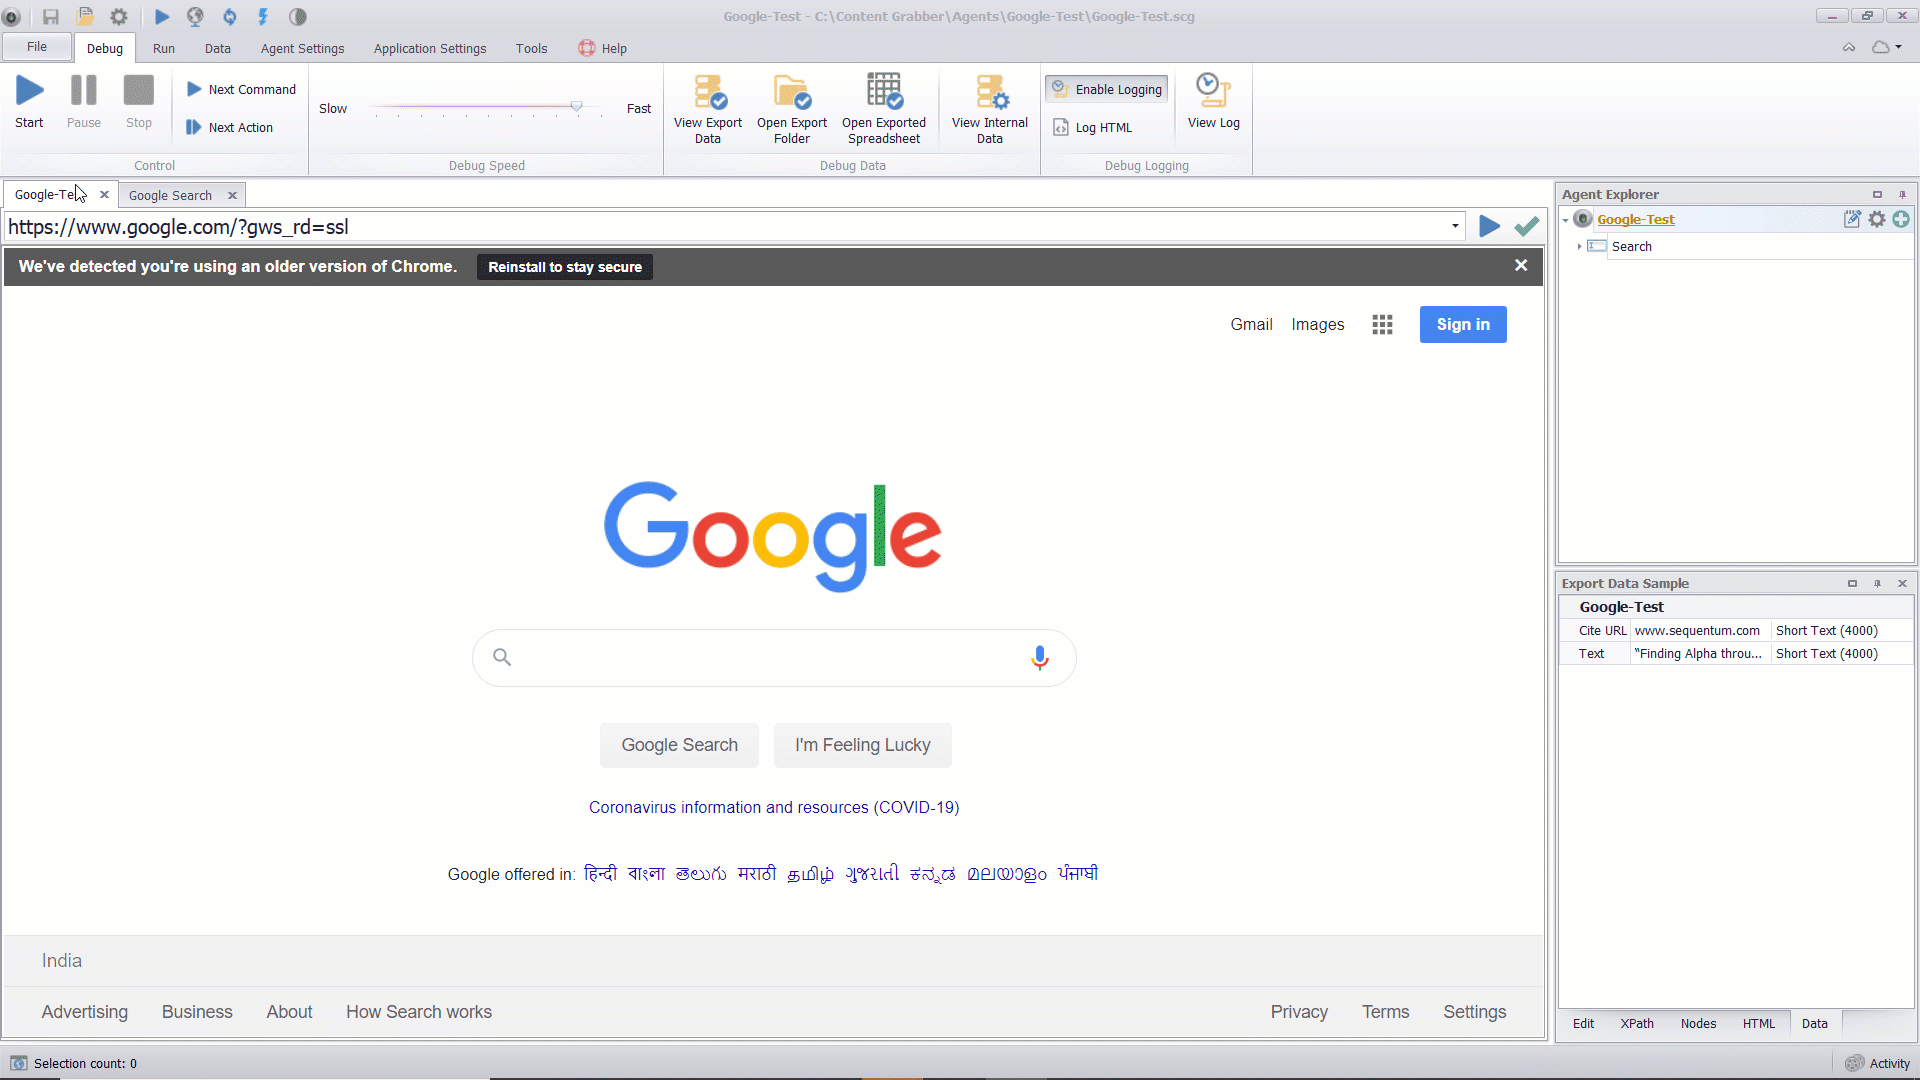Click the Google Search button
The height and width of the screenshot is (1080, 1920).
point(679,745)
